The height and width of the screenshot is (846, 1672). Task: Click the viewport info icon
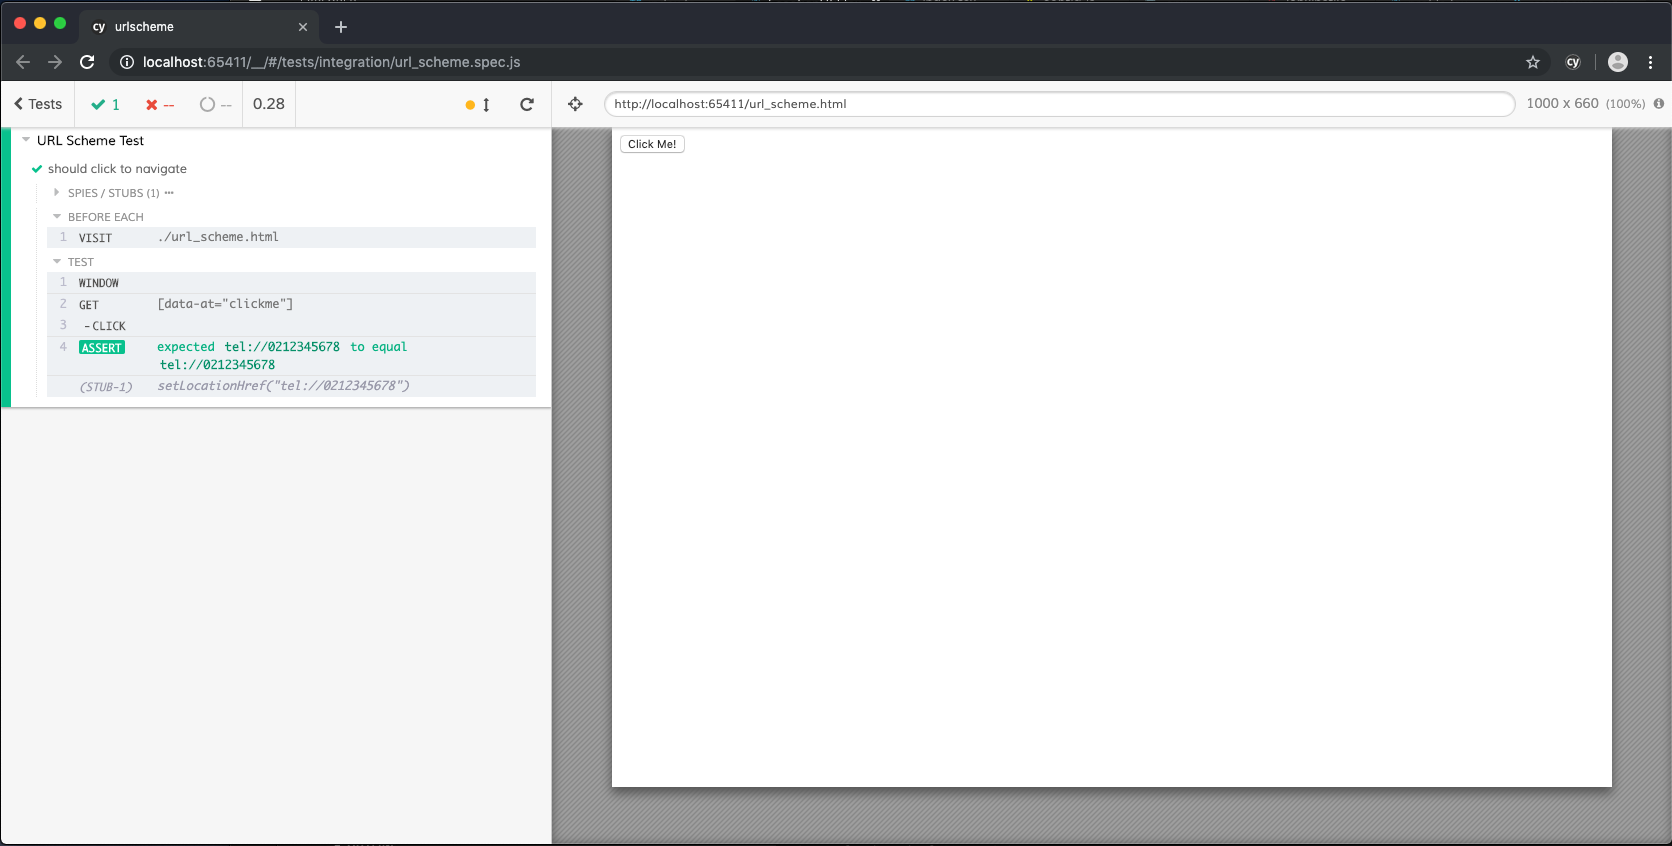point(1659,104)
